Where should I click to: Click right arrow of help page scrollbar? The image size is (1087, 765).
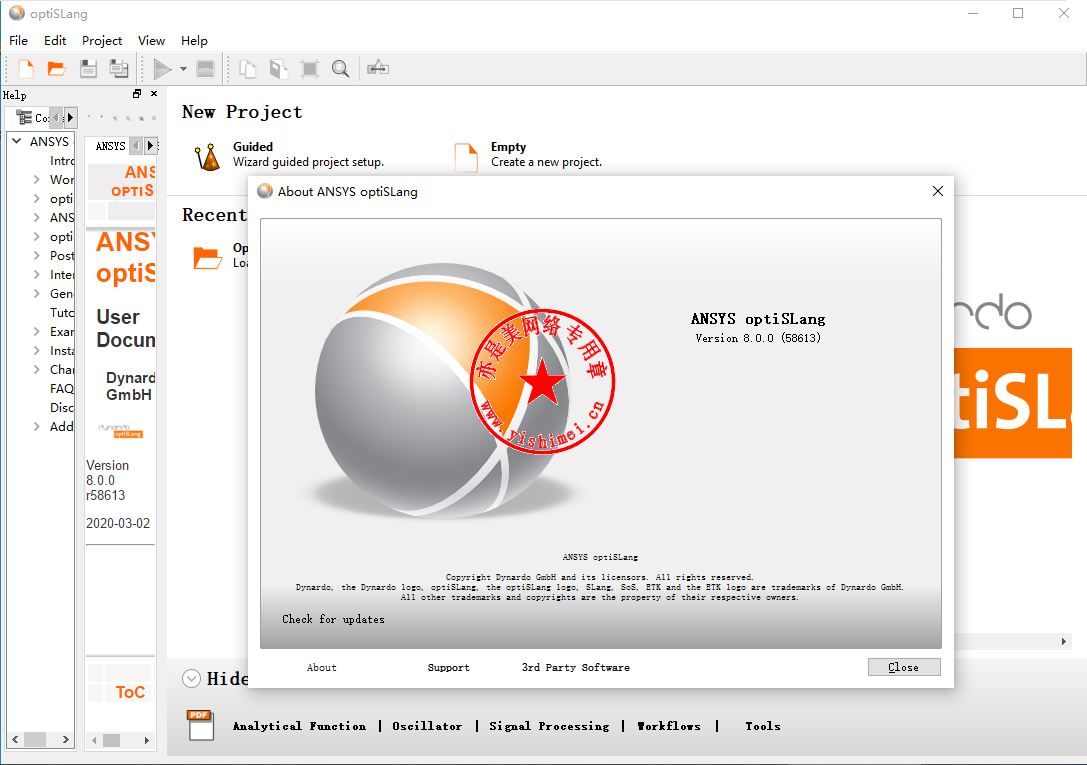point(146,740)
